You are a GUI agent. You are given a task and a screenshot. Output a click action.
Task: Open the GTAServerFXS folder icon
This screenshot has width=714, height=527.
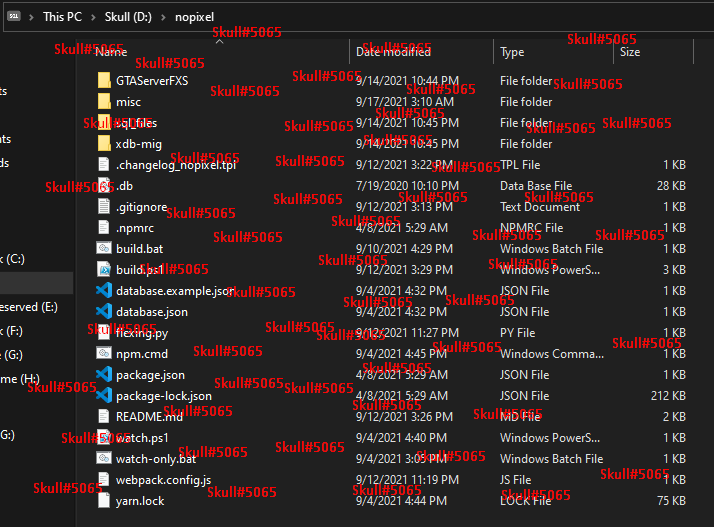pos(104,81)
